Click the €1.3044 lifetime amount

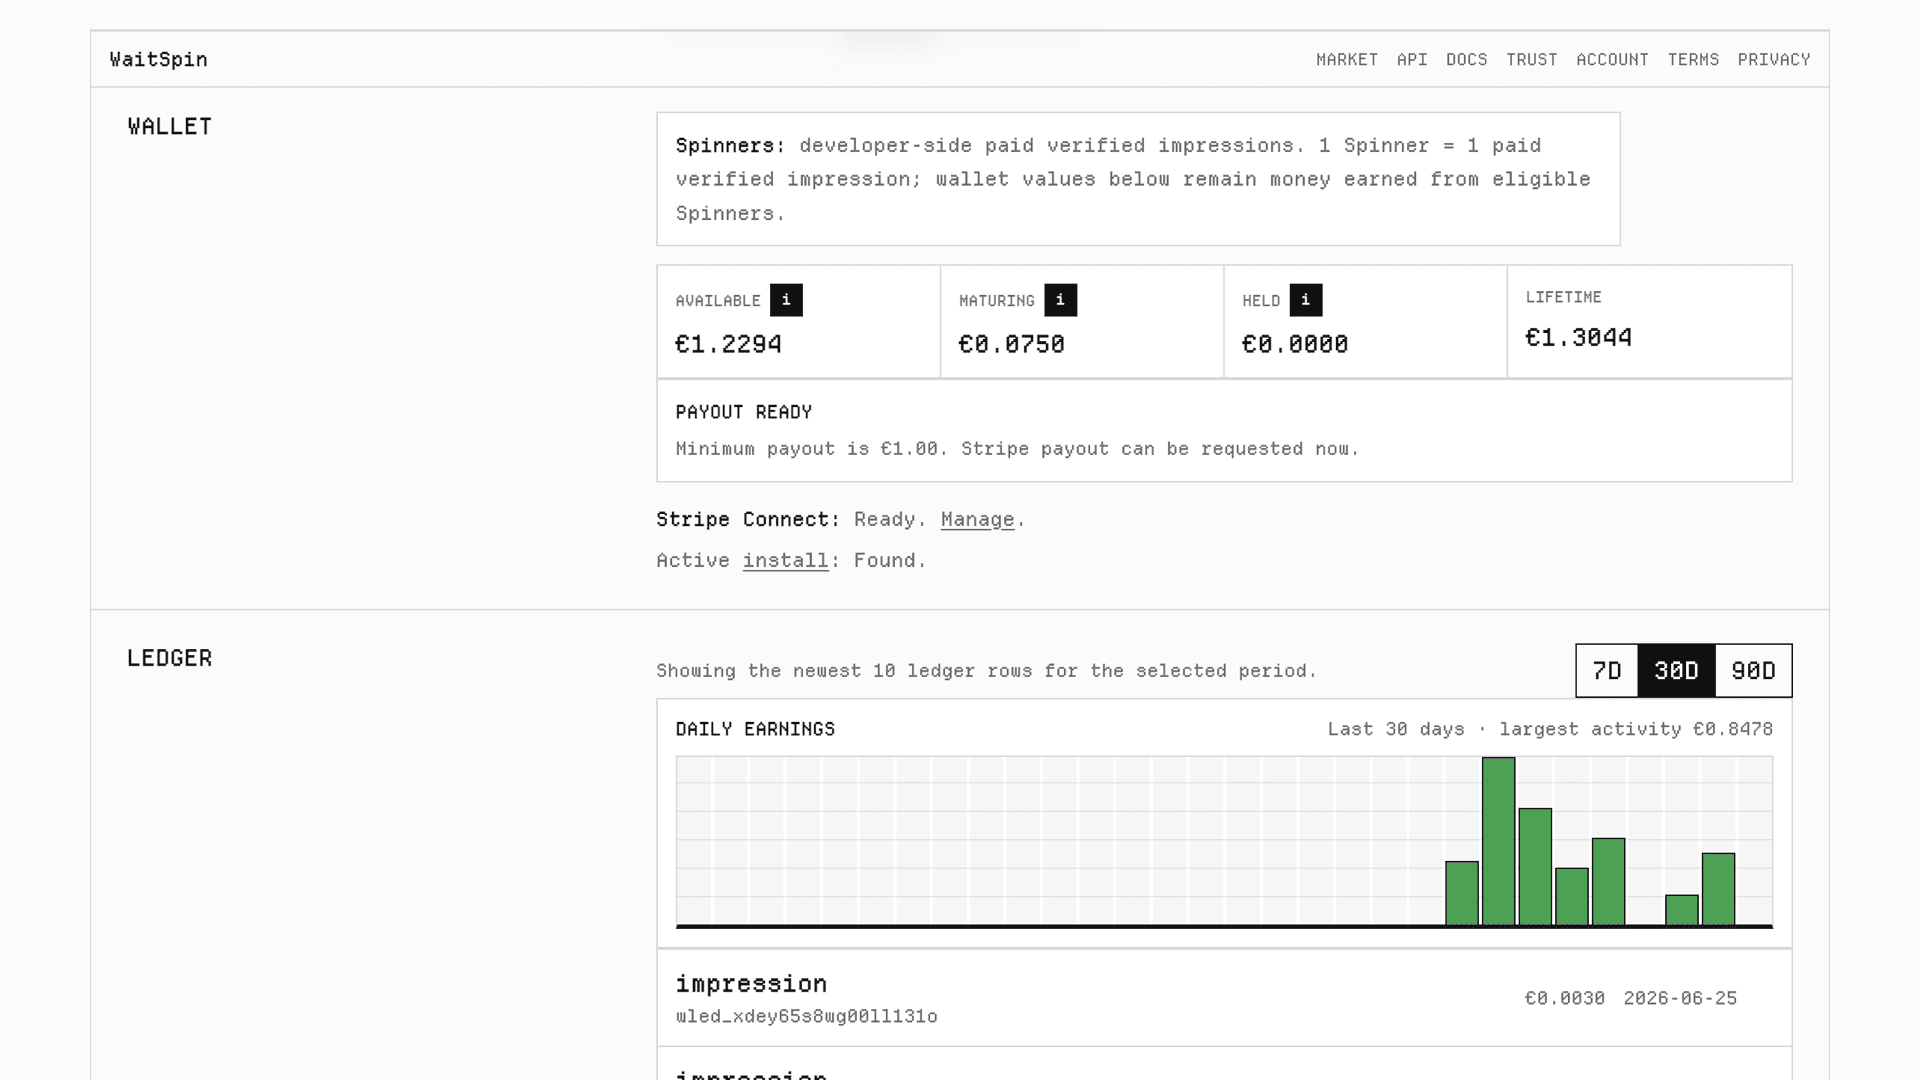1578,338
